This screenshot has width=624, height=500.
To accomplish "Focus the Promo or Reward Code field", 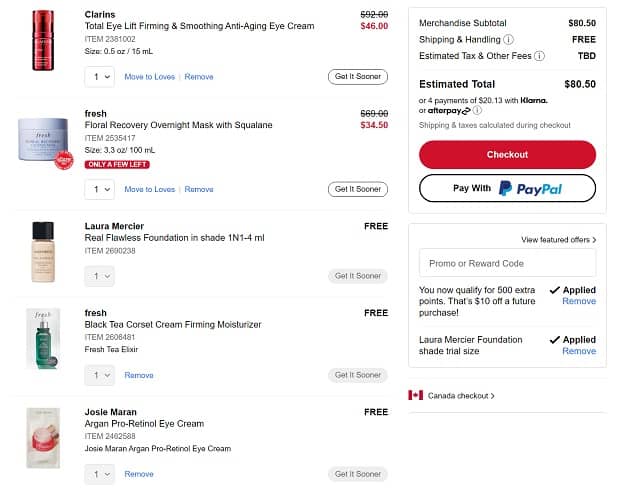I will tap(507, 263).
